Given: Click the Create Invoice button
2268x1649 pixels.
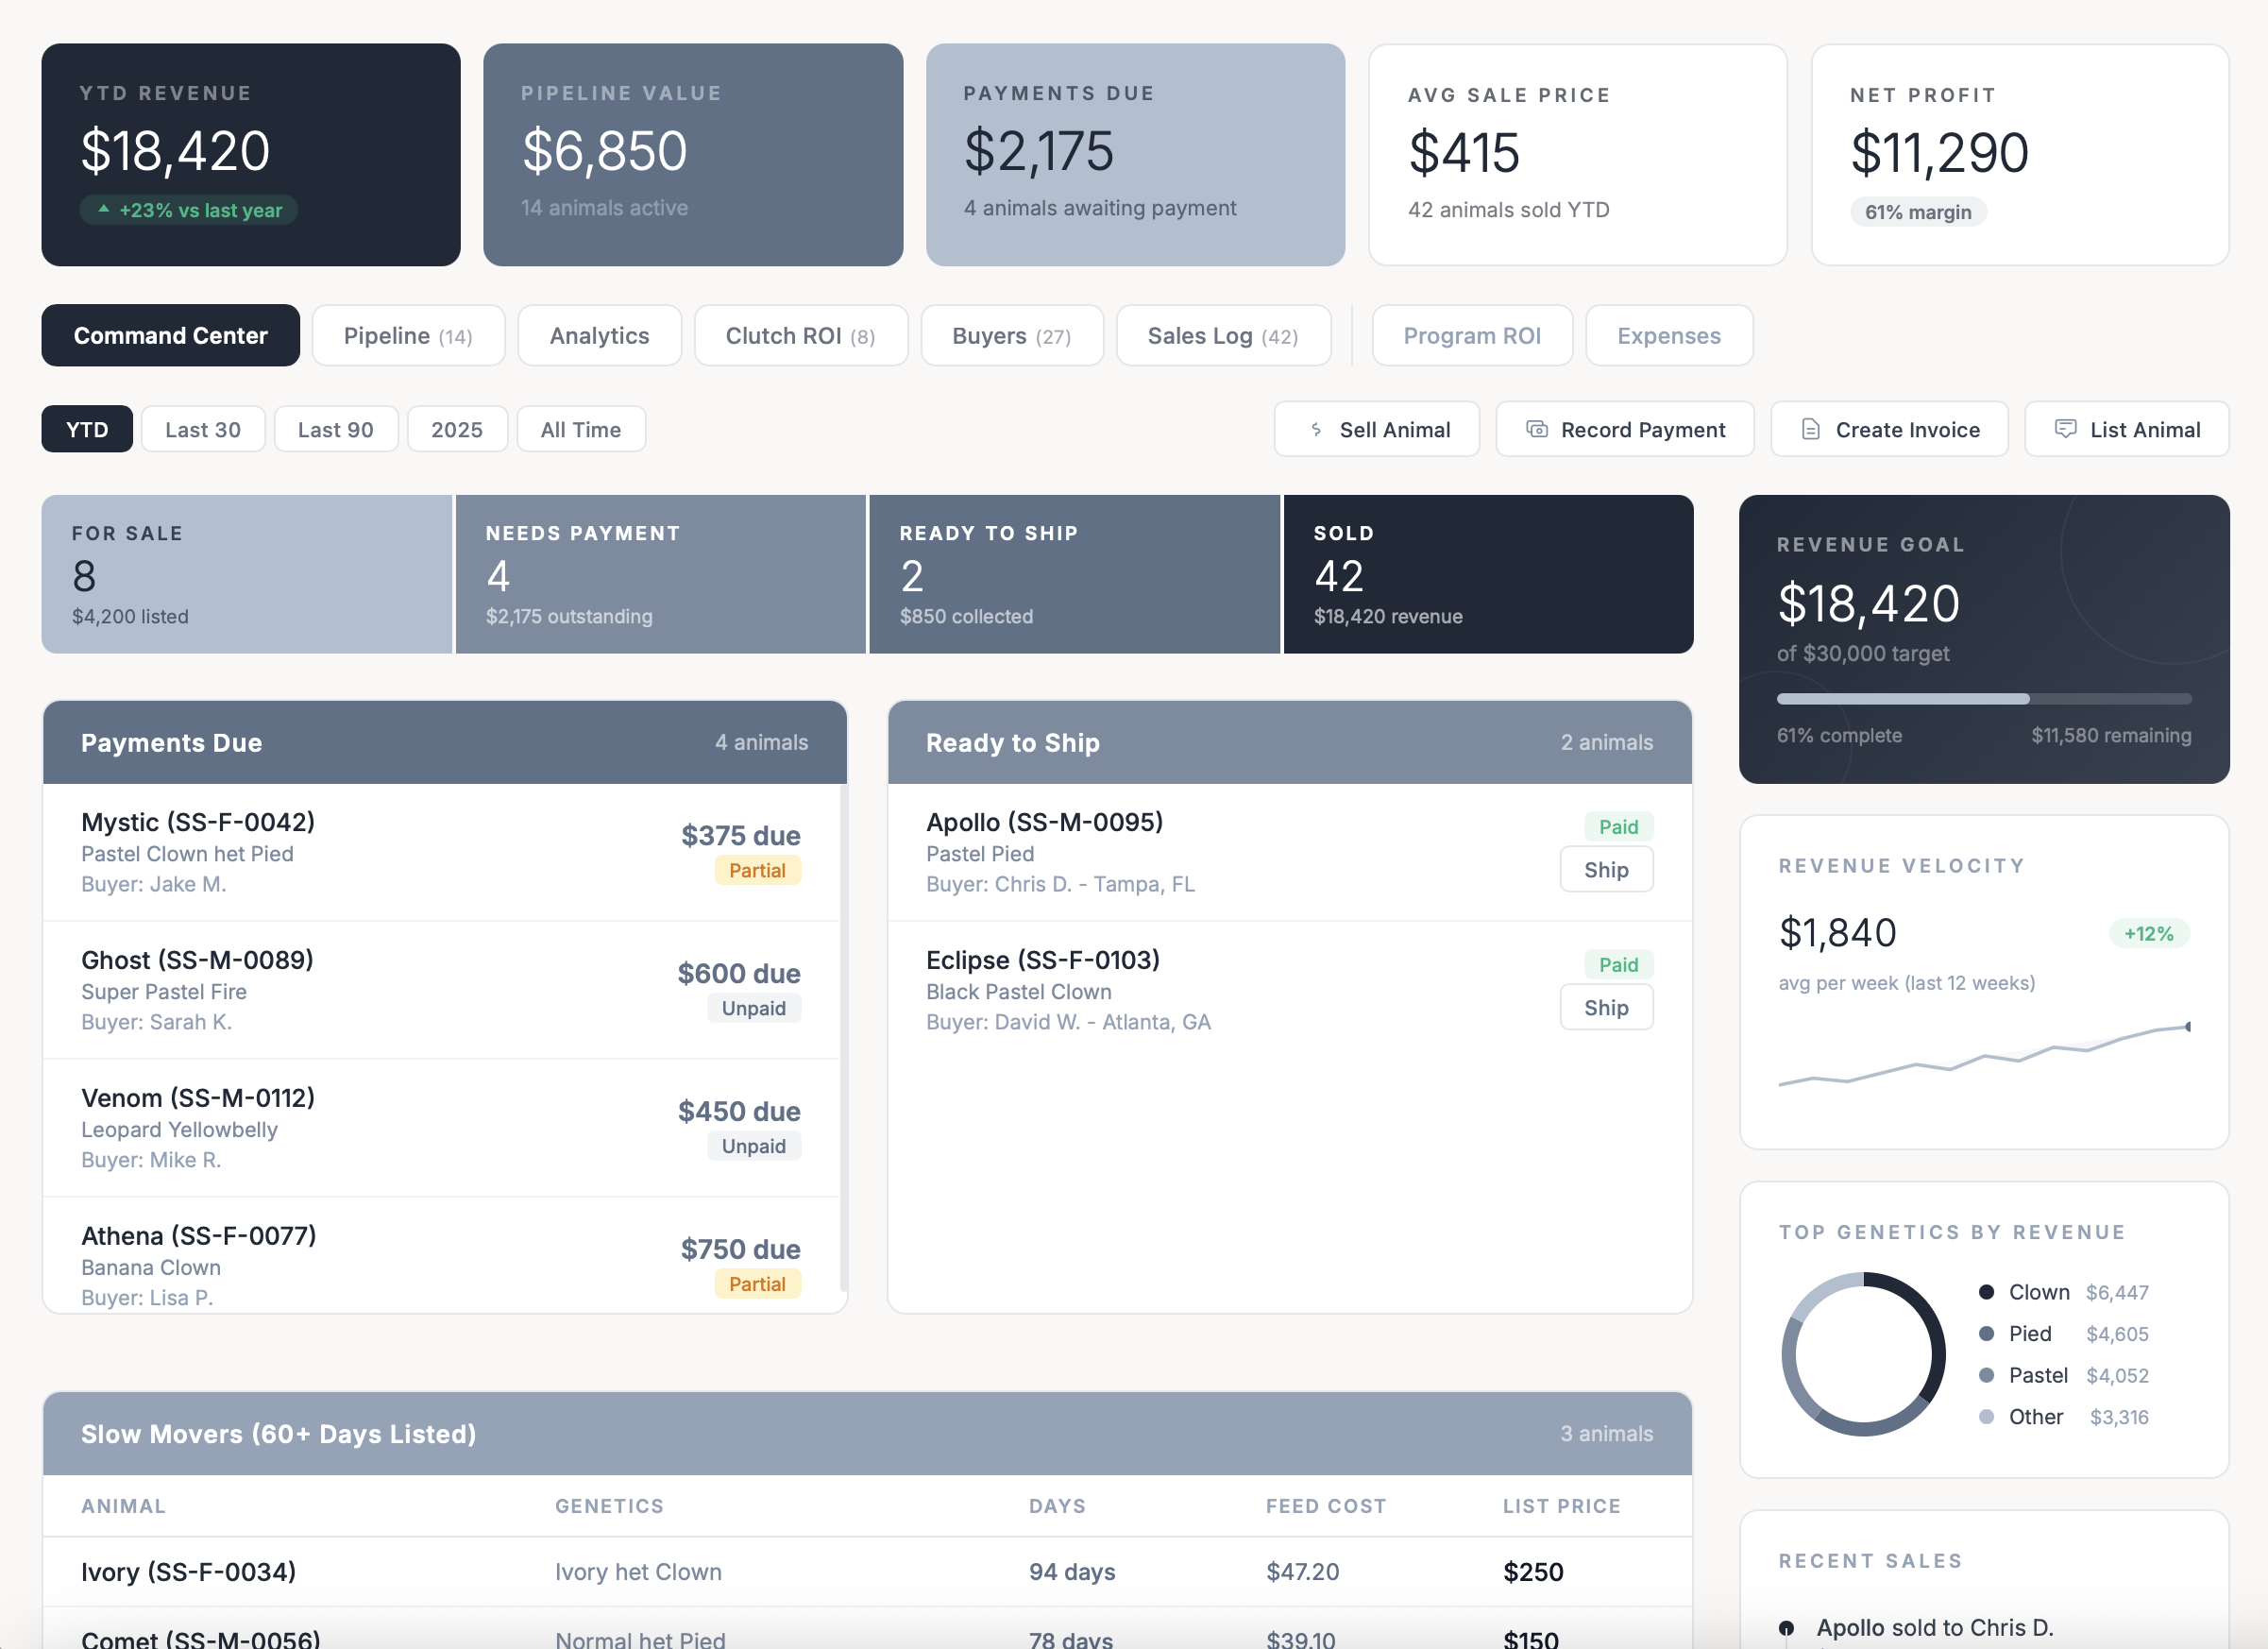Looking at the screenshot, I should (x=1889, y=429).
